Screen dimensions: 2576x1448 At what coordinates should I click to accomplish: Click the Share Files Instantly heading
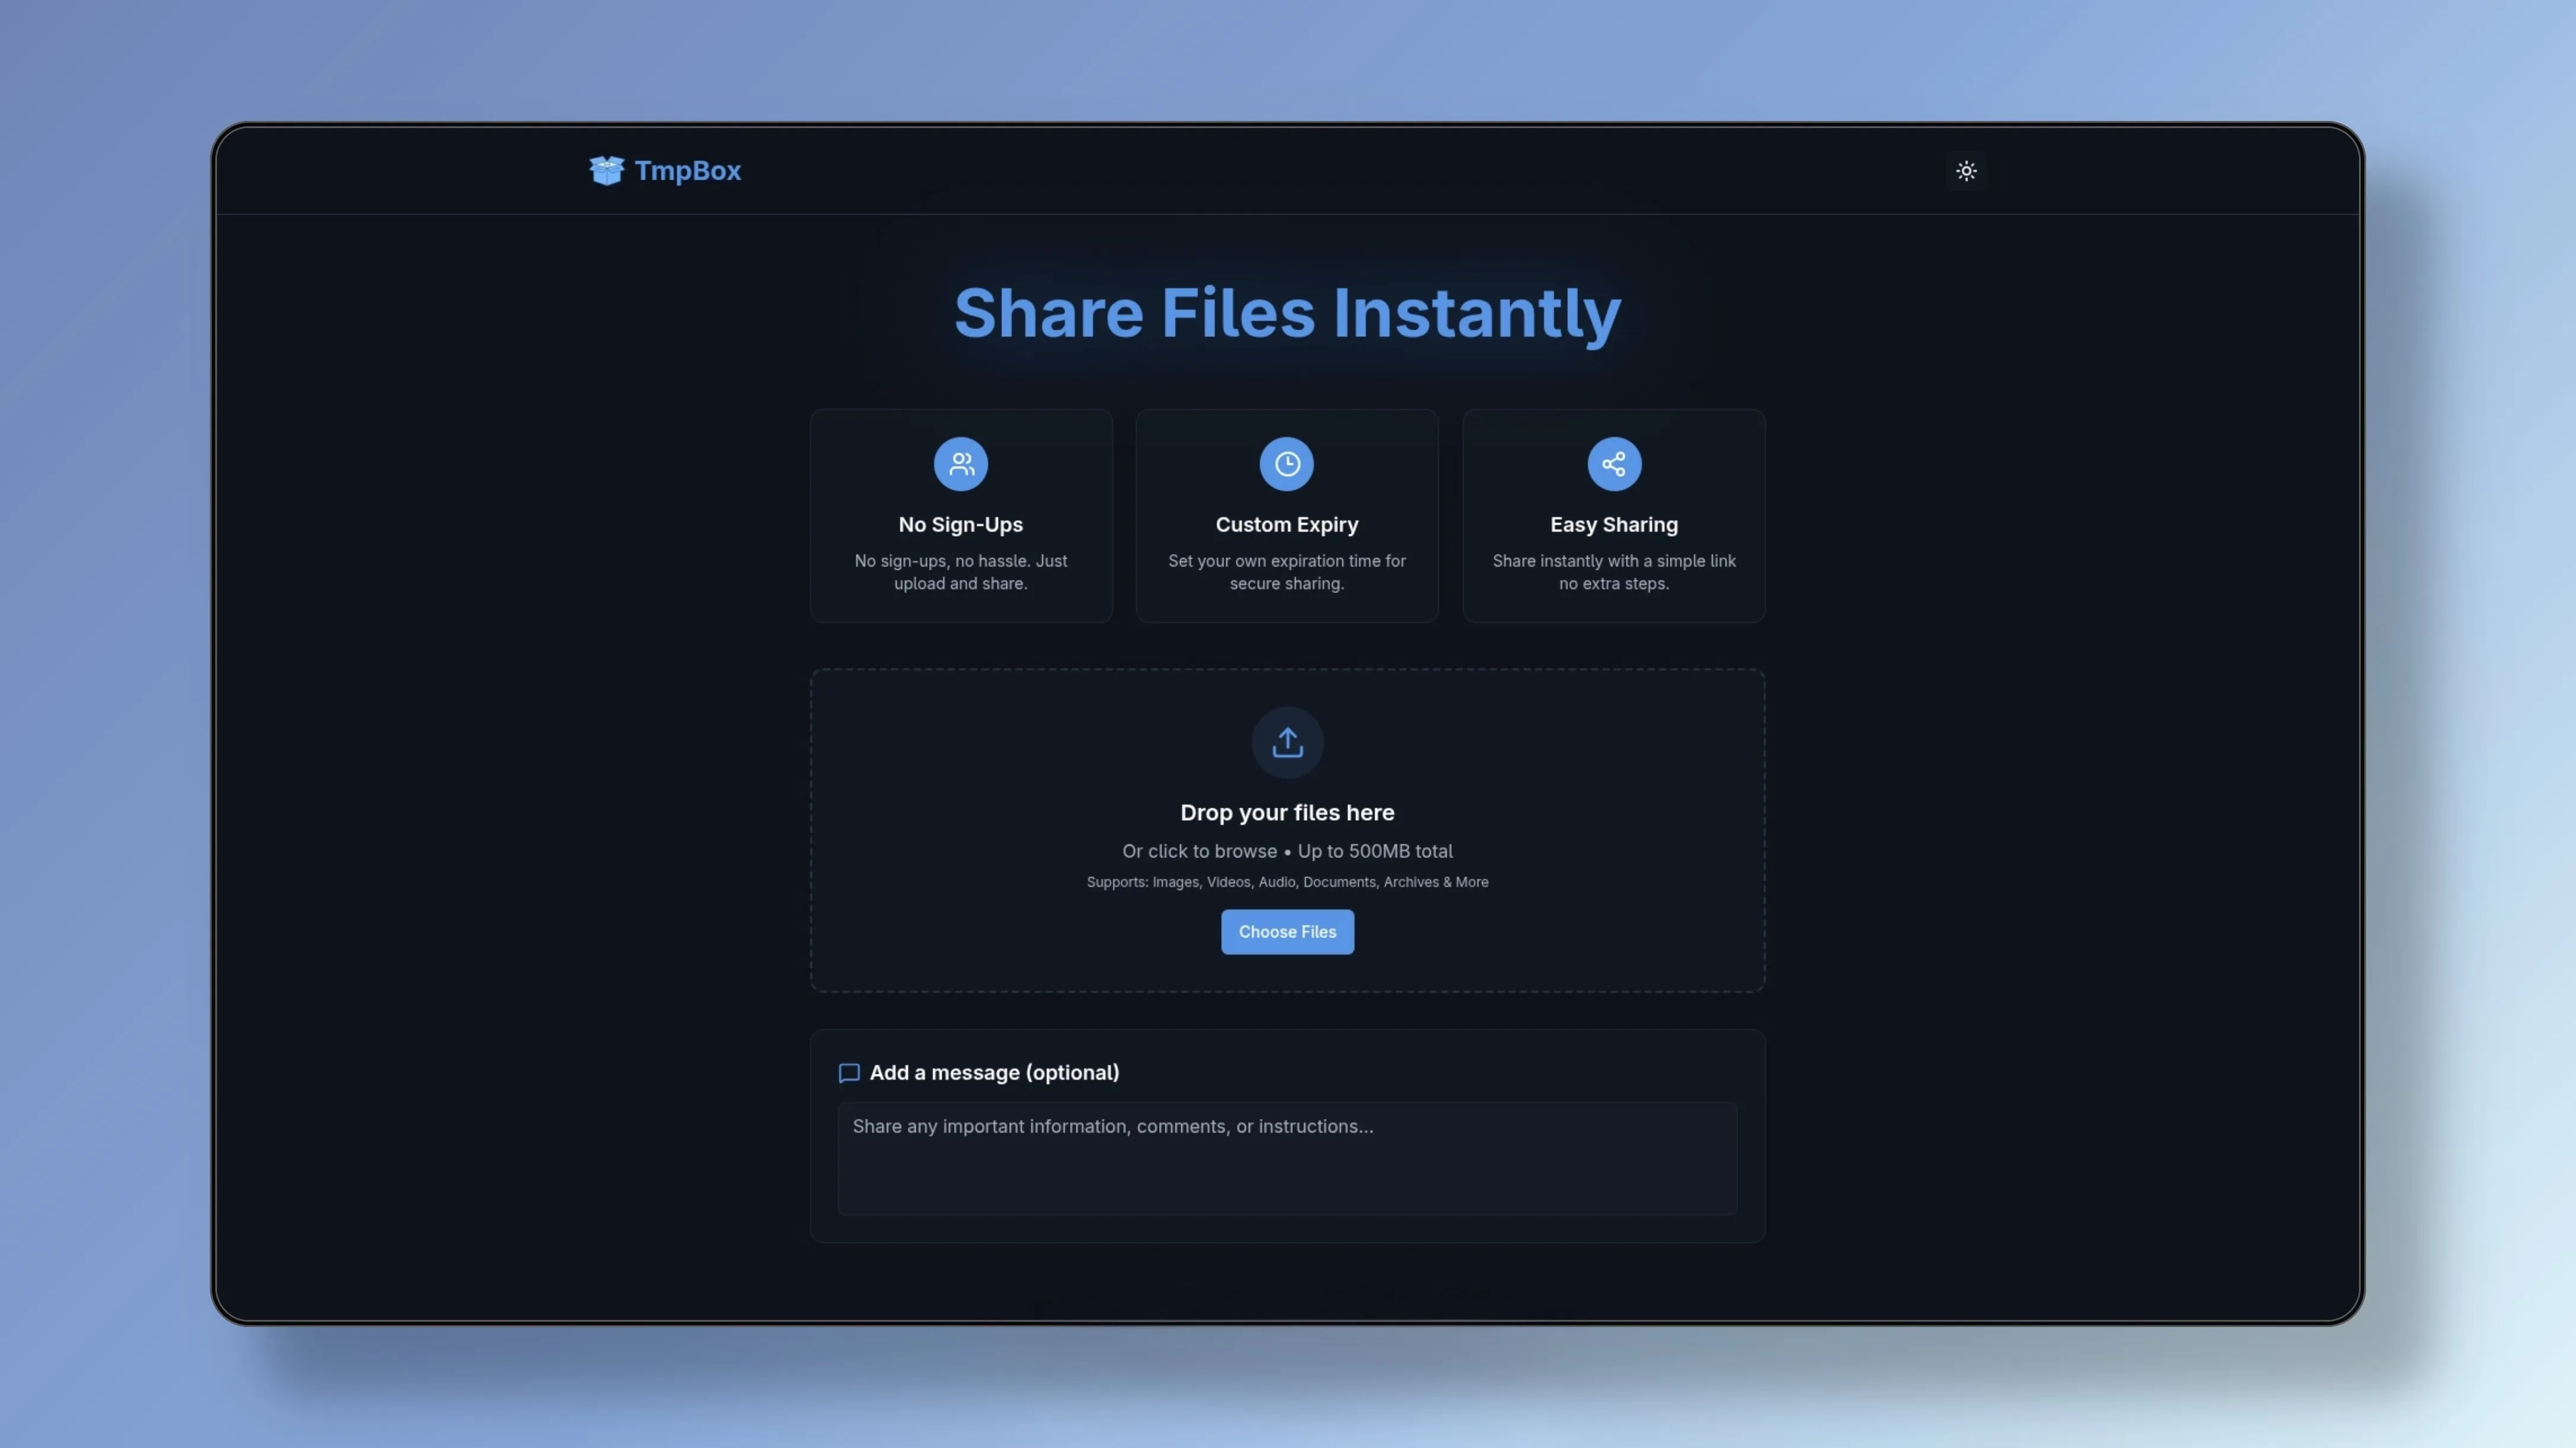1287,313
